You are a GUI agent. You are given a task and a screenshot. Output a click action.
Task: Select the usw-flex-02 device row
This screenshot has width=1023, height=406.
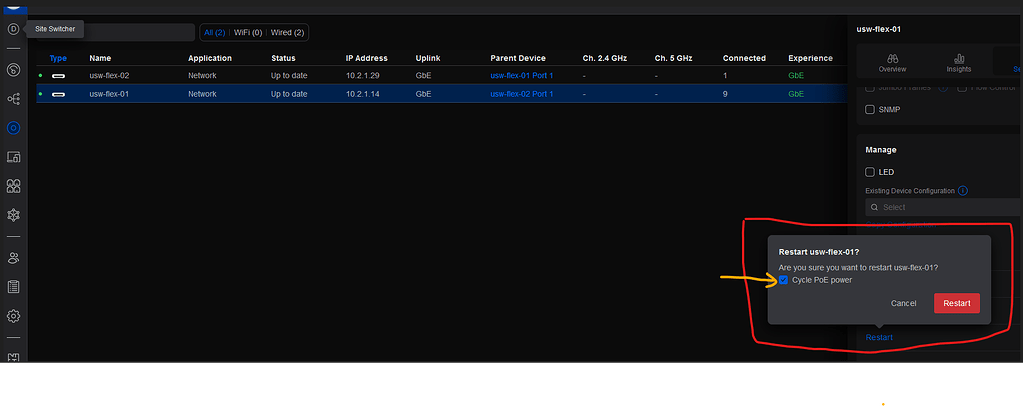442,76
